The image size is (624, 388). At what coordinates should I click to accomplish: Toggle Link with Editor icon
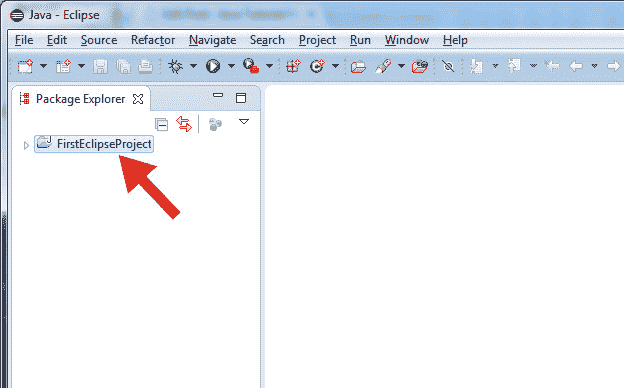184,124
